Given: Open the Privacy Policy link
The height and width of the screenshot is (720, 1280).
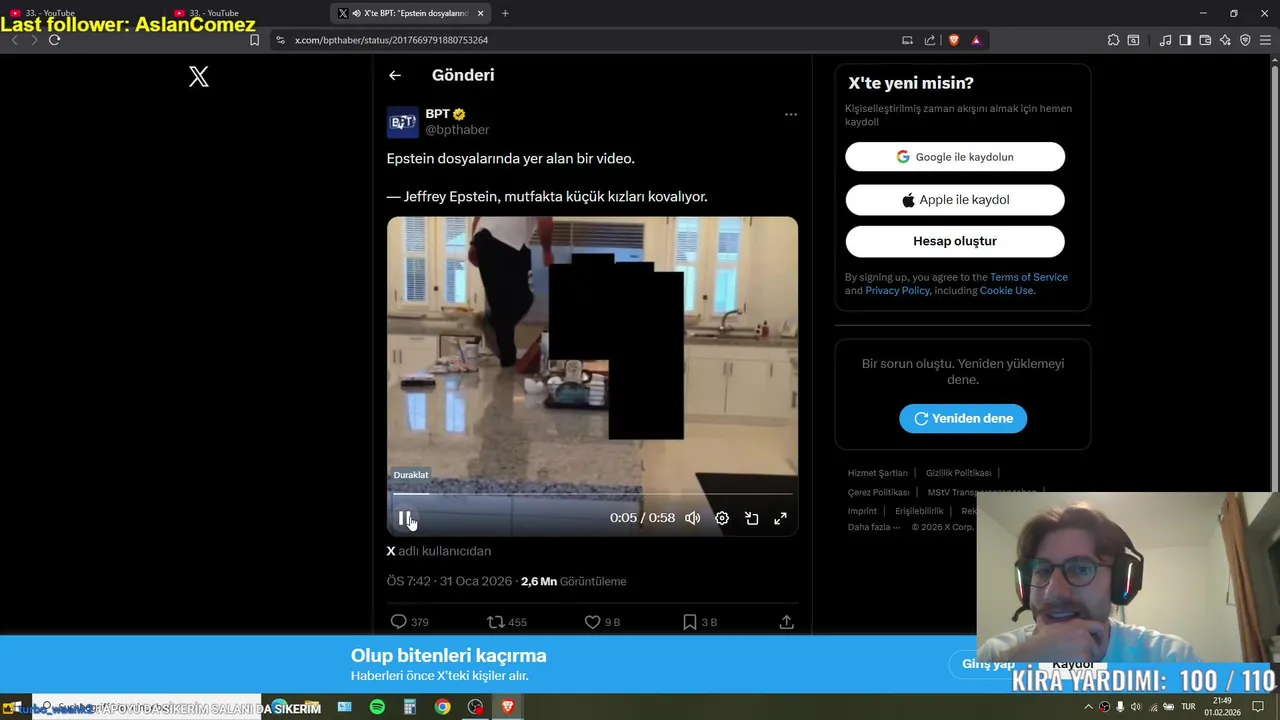Looking at the screenshot, I should click(x=897, y=291).
